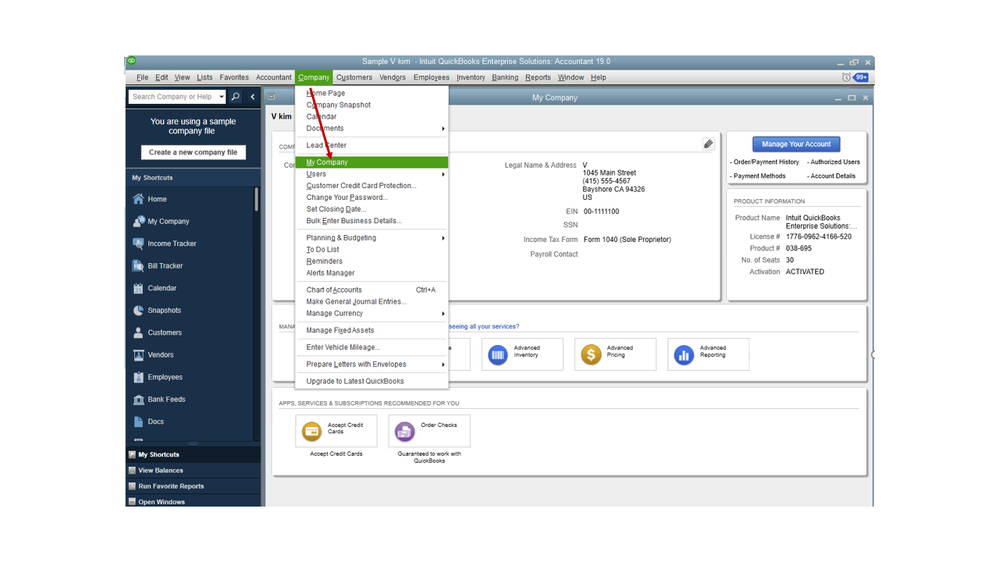The height and width of the screenshot is (562, 999).
Task: Click the search magnifier icon
Action: 235,97
